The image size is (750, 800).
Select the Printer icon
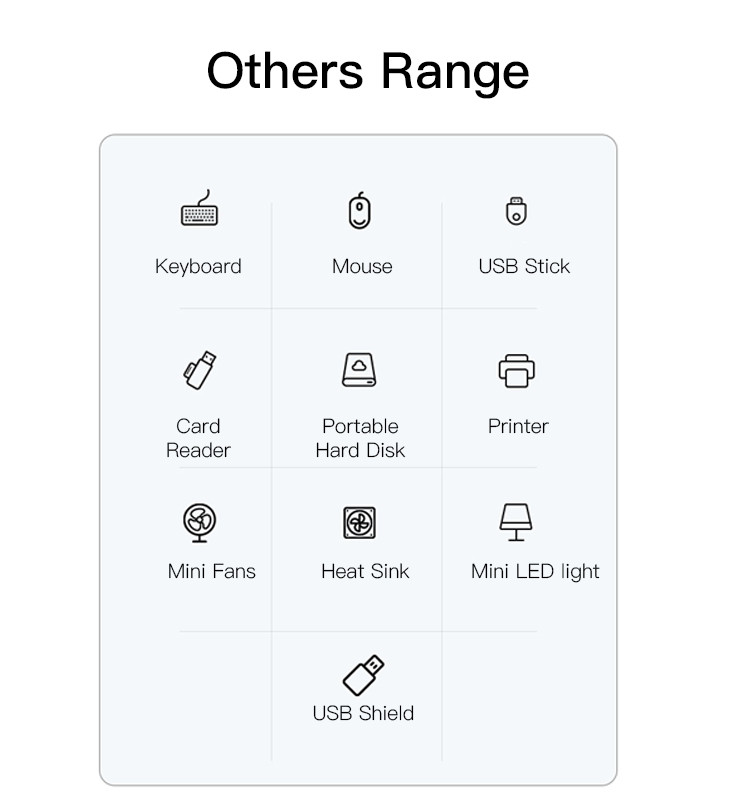point(517,370)
